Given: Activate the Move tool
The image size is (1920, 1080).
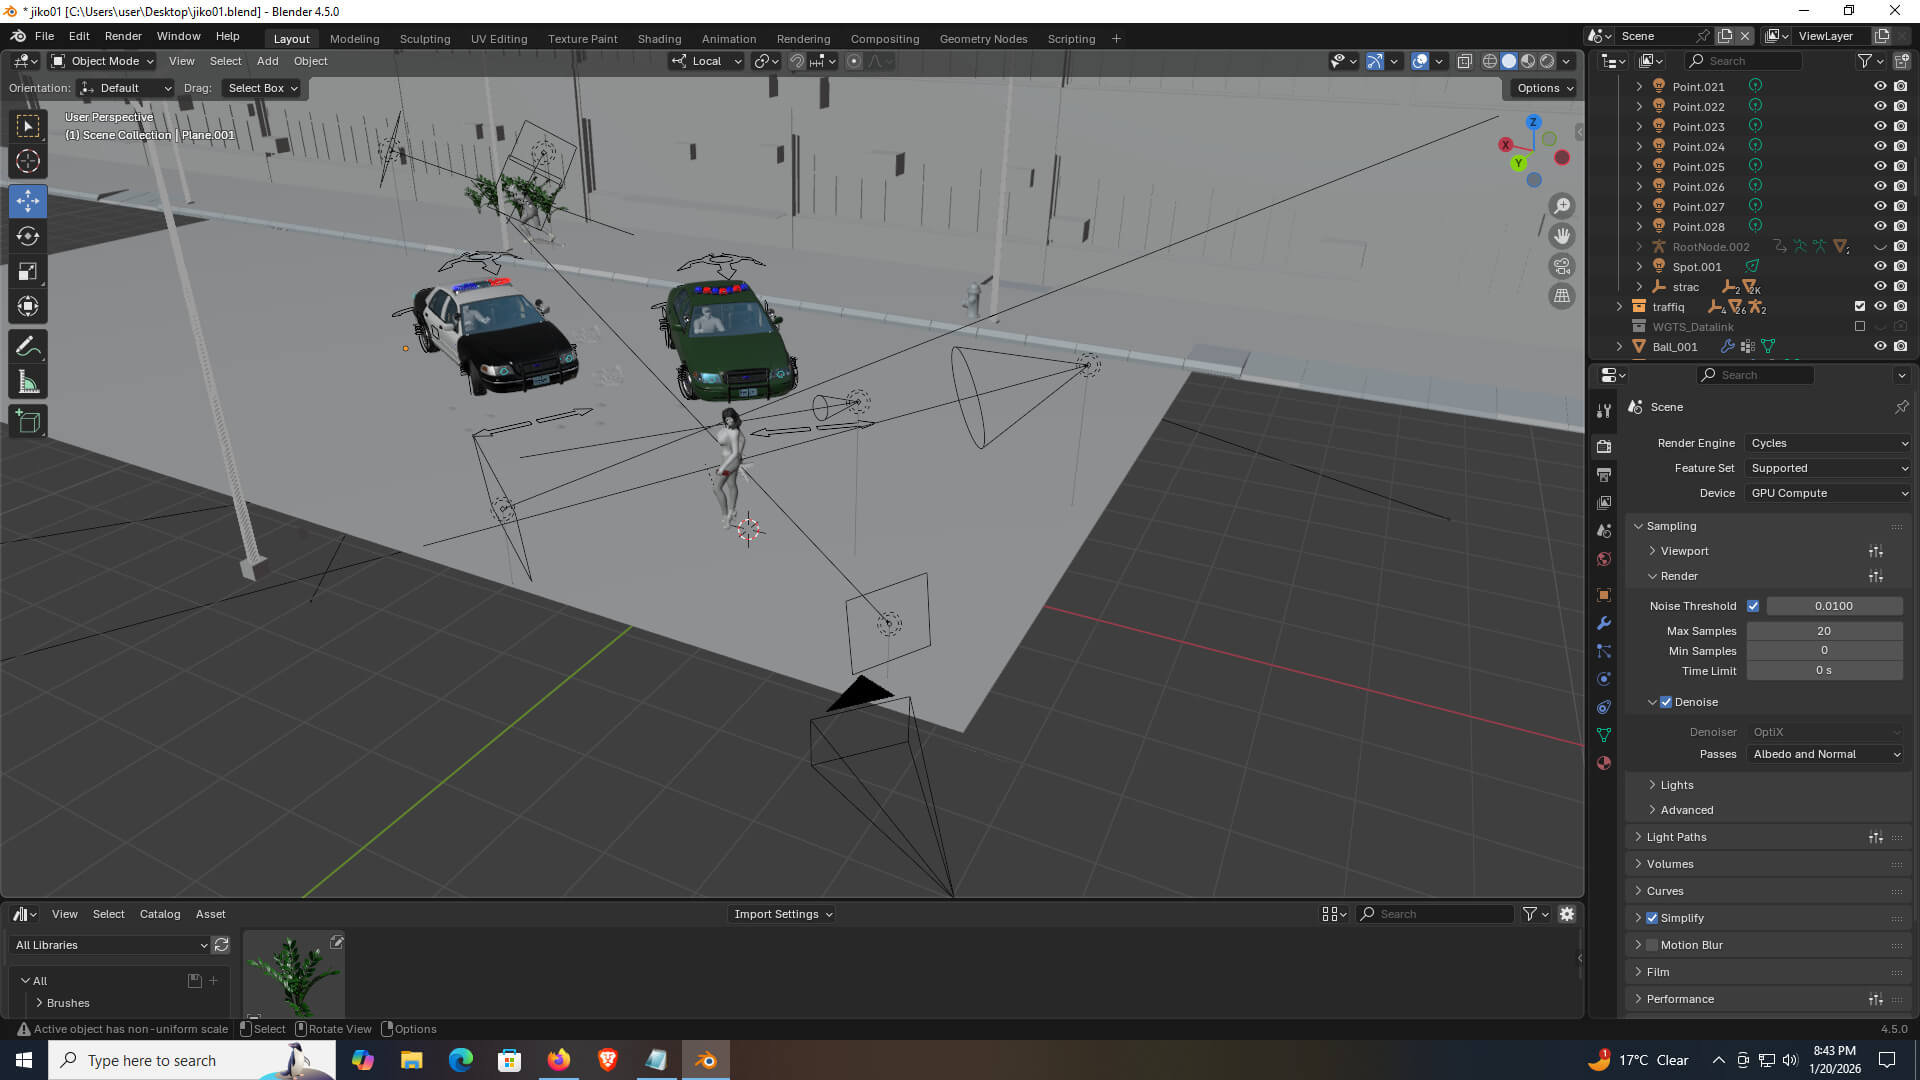Looking at the screenshot, I should click(x=28, y=201).
